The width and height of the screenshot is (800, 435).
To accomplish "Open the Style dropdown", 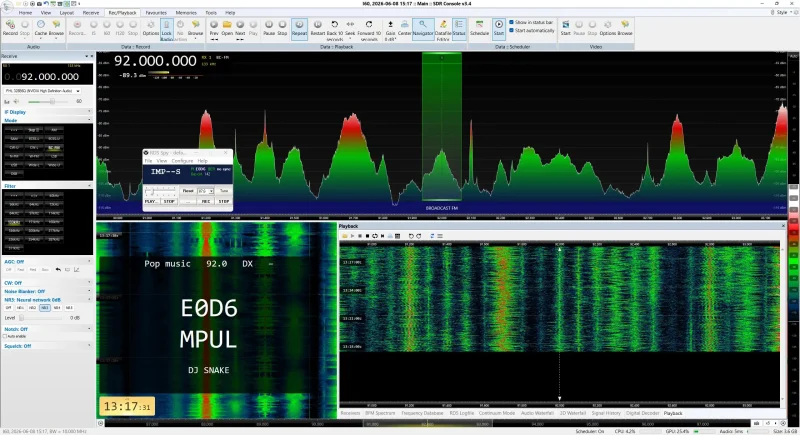I will click(784, 12).
